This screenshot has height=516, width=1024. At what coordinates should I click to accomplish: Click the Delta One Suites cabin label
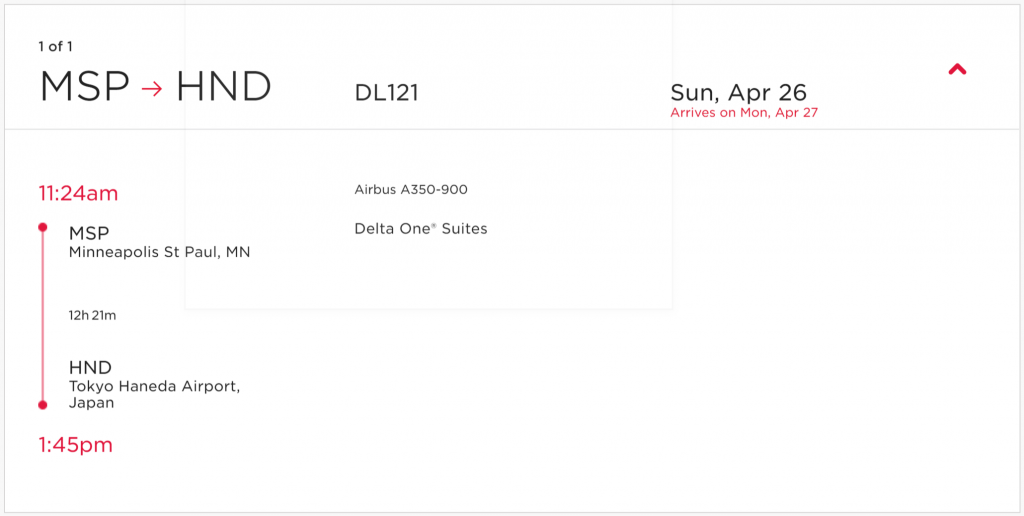tap(421, 229)
